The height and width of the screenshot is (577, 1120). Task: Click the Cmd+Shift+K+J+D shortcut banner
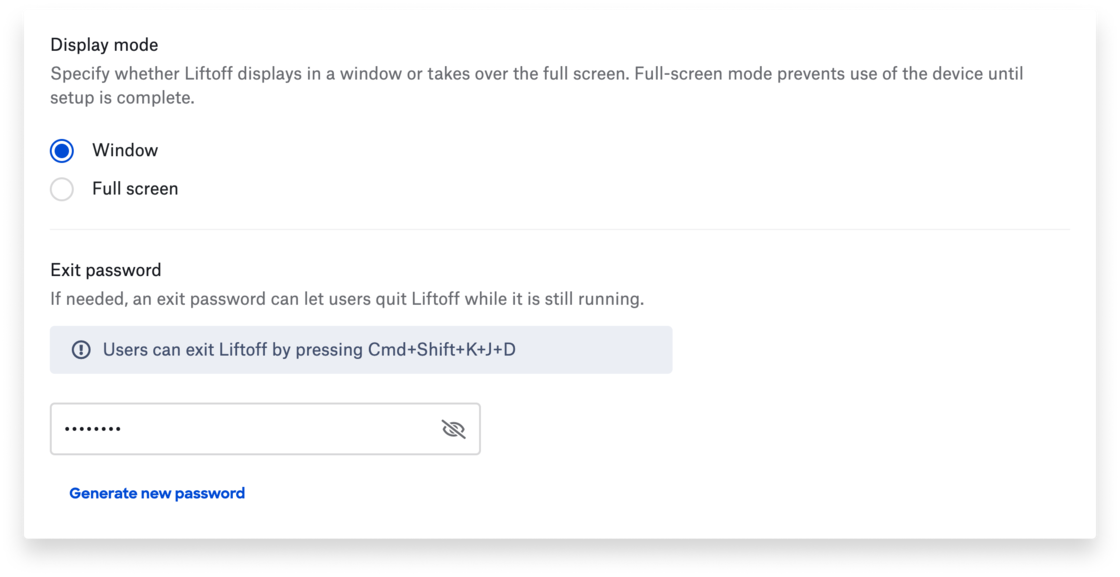[360, 349]
